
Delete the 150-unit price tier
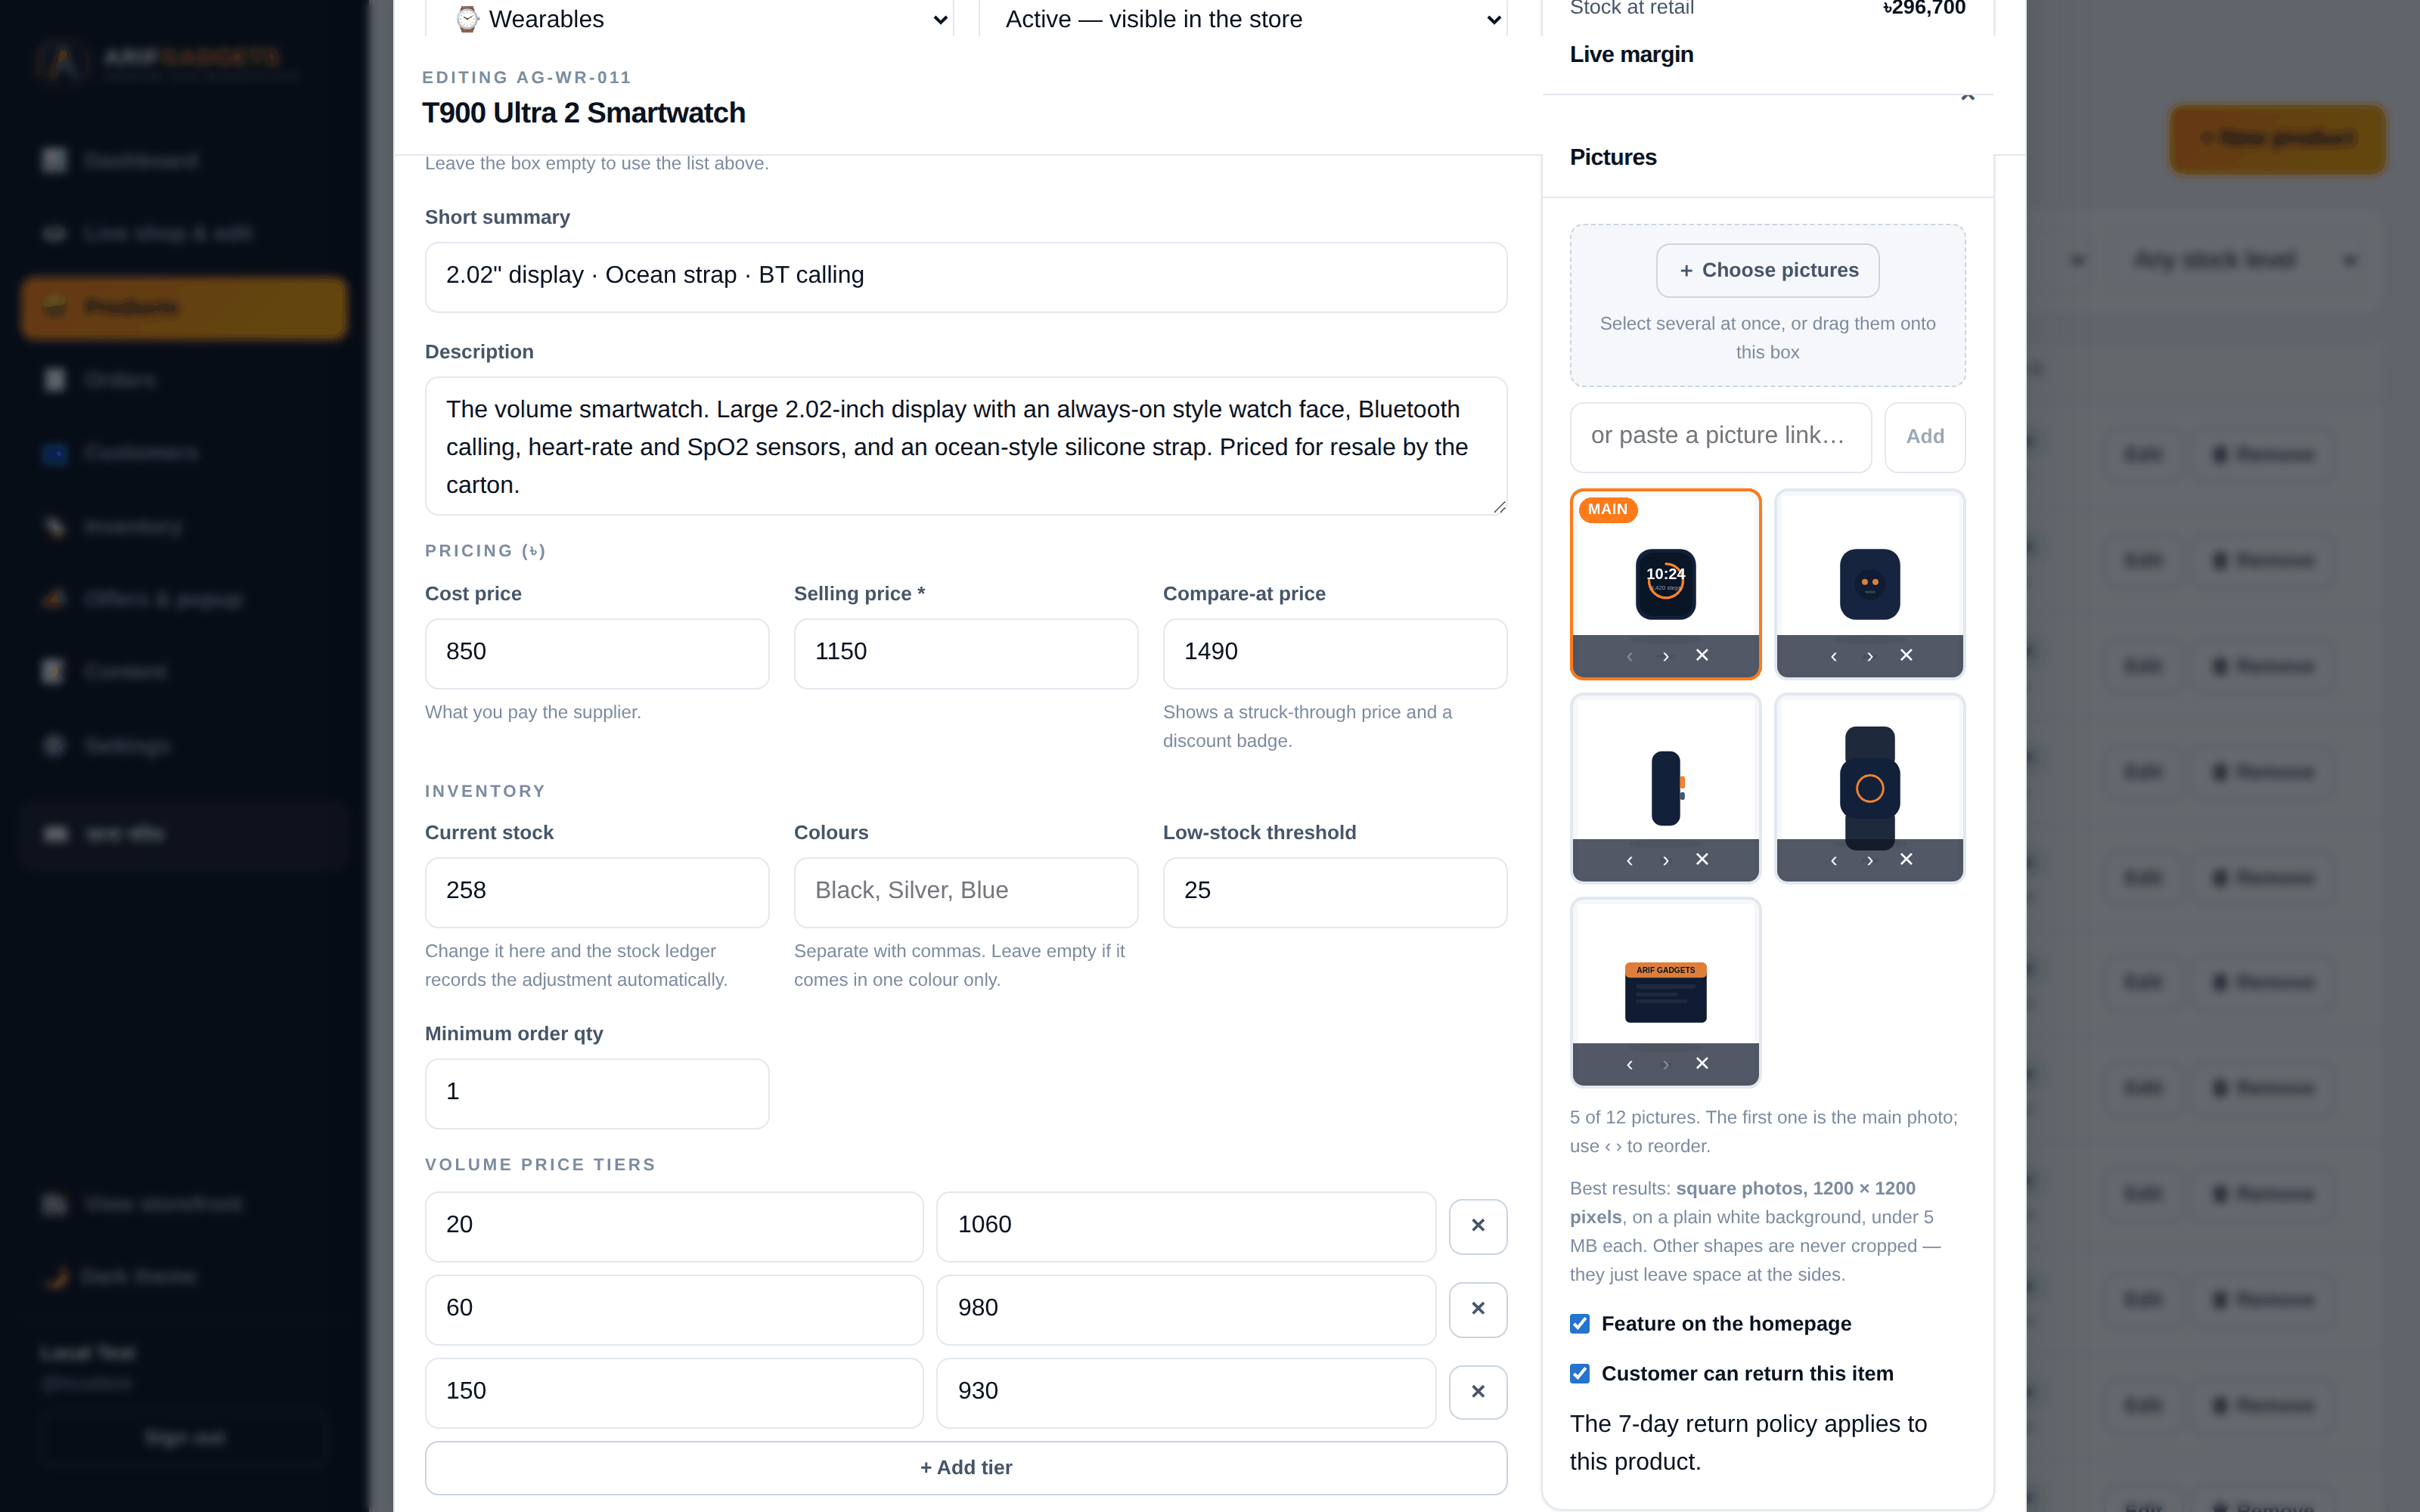click(1478, 1392)
